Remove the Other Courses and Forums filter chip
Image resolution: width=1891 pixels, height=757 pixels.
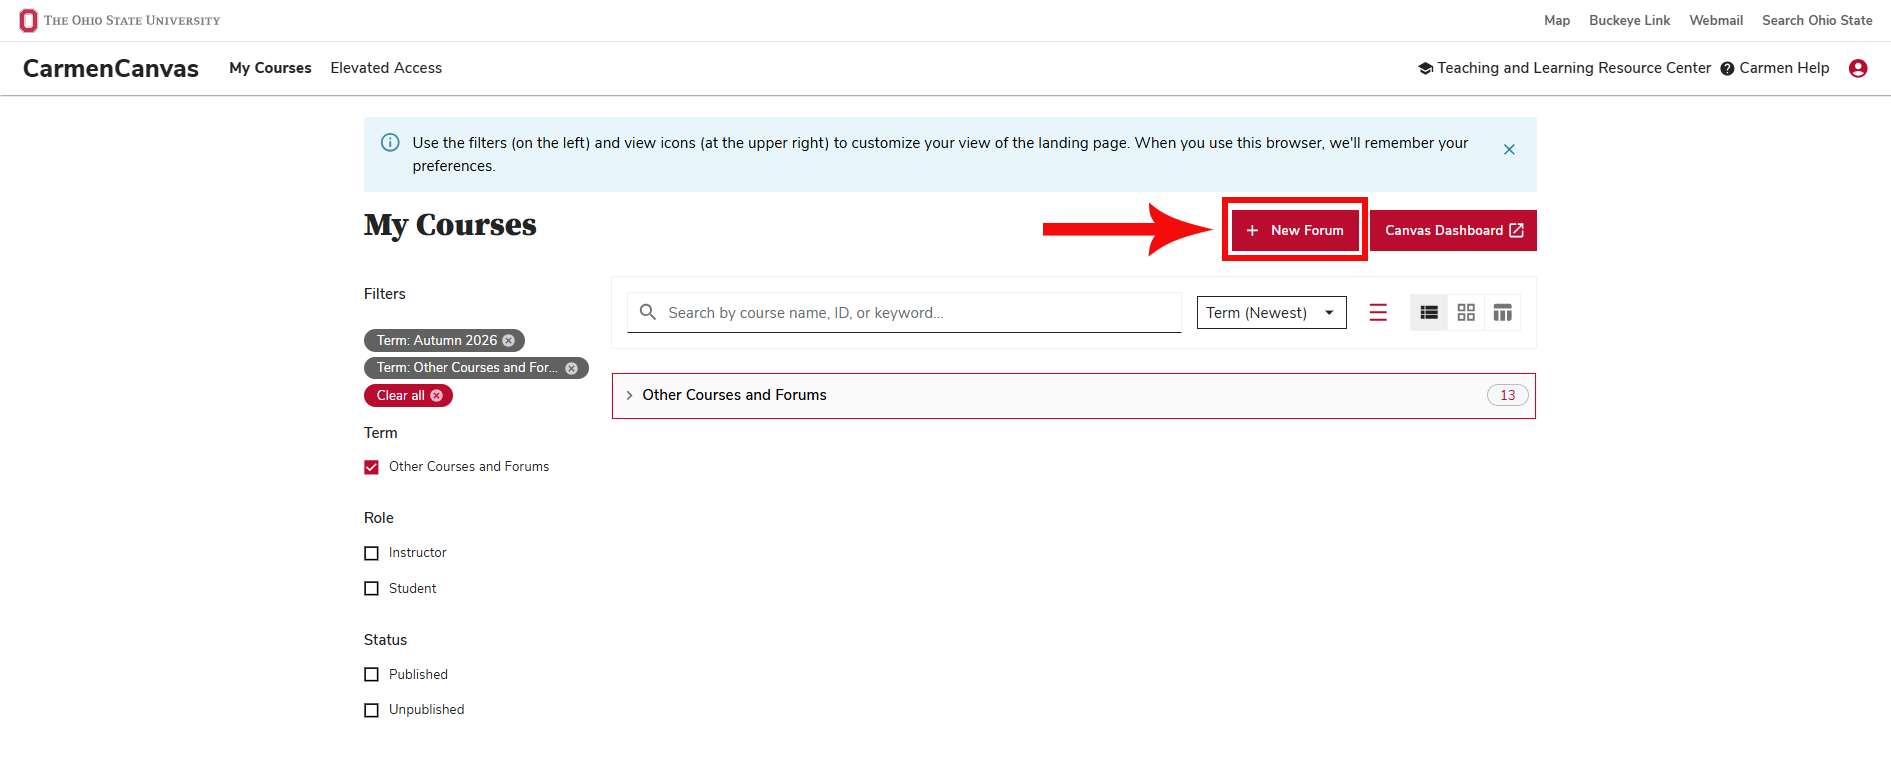point(571,368)
